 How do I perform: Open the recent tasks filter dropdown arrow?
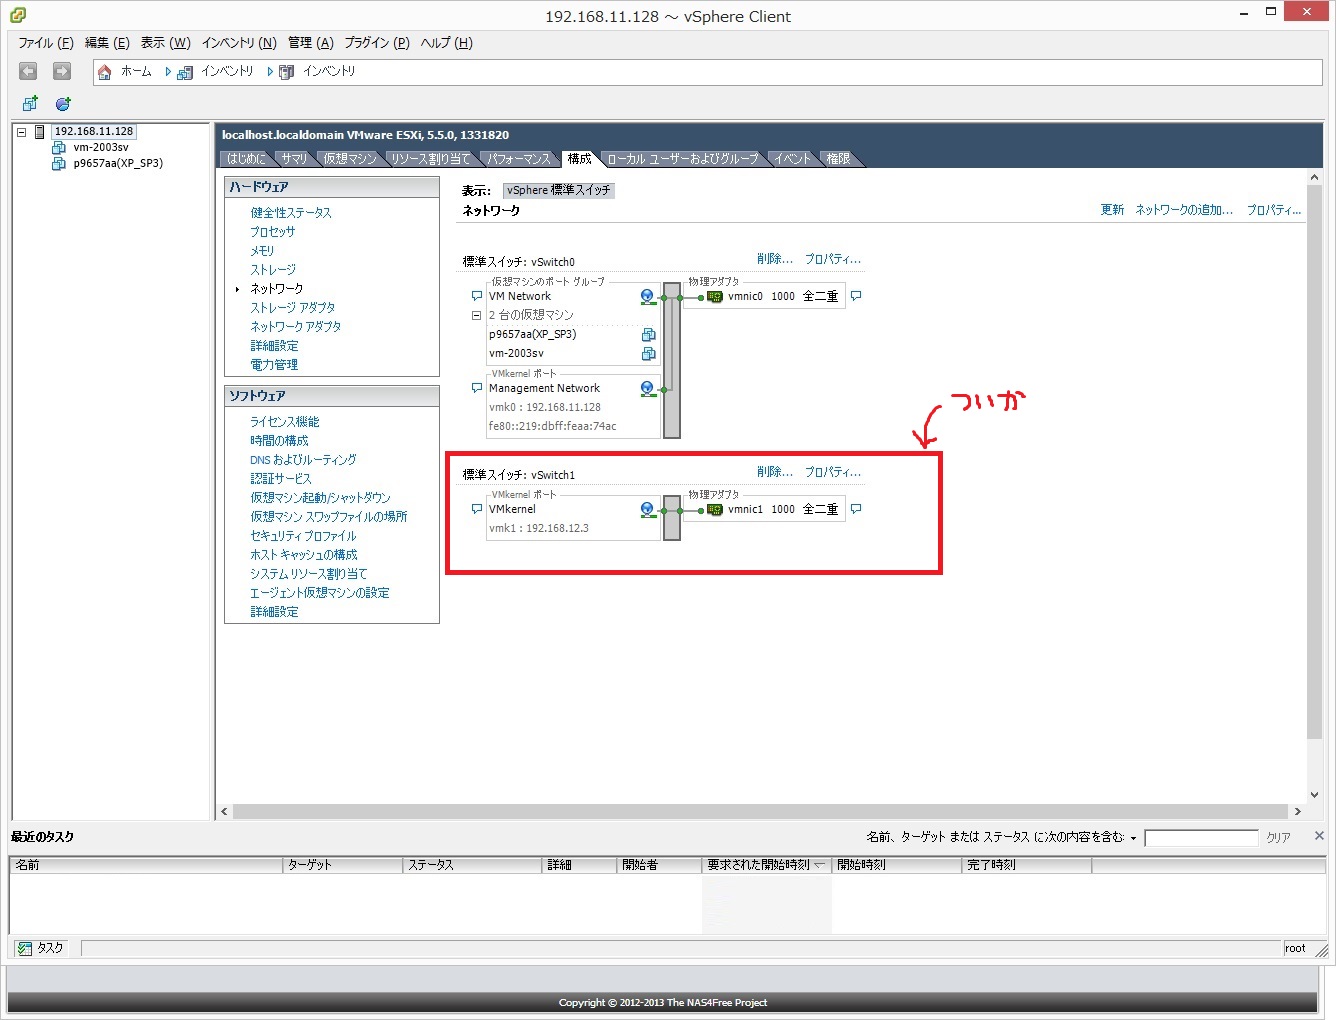click(x=1134, y=838)
